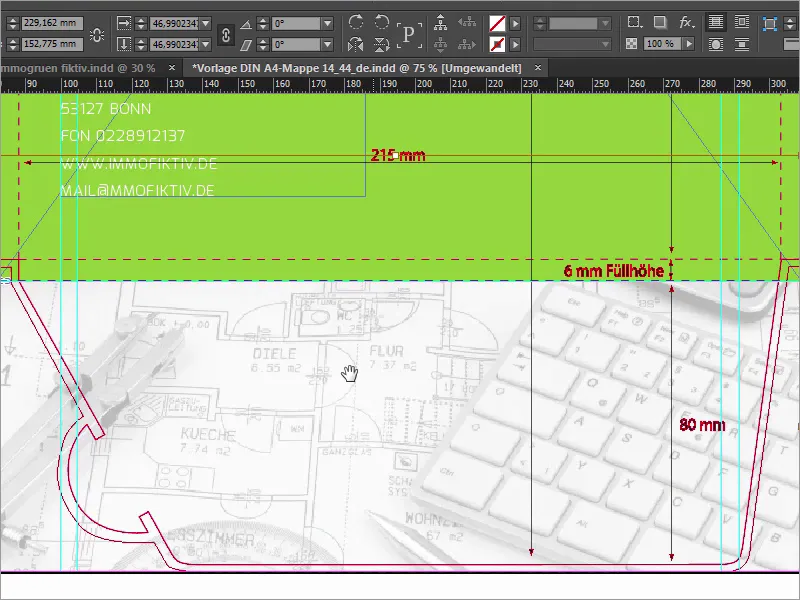Step the stroke weight value
The image size is (800, 600).
tap(540, 23)
